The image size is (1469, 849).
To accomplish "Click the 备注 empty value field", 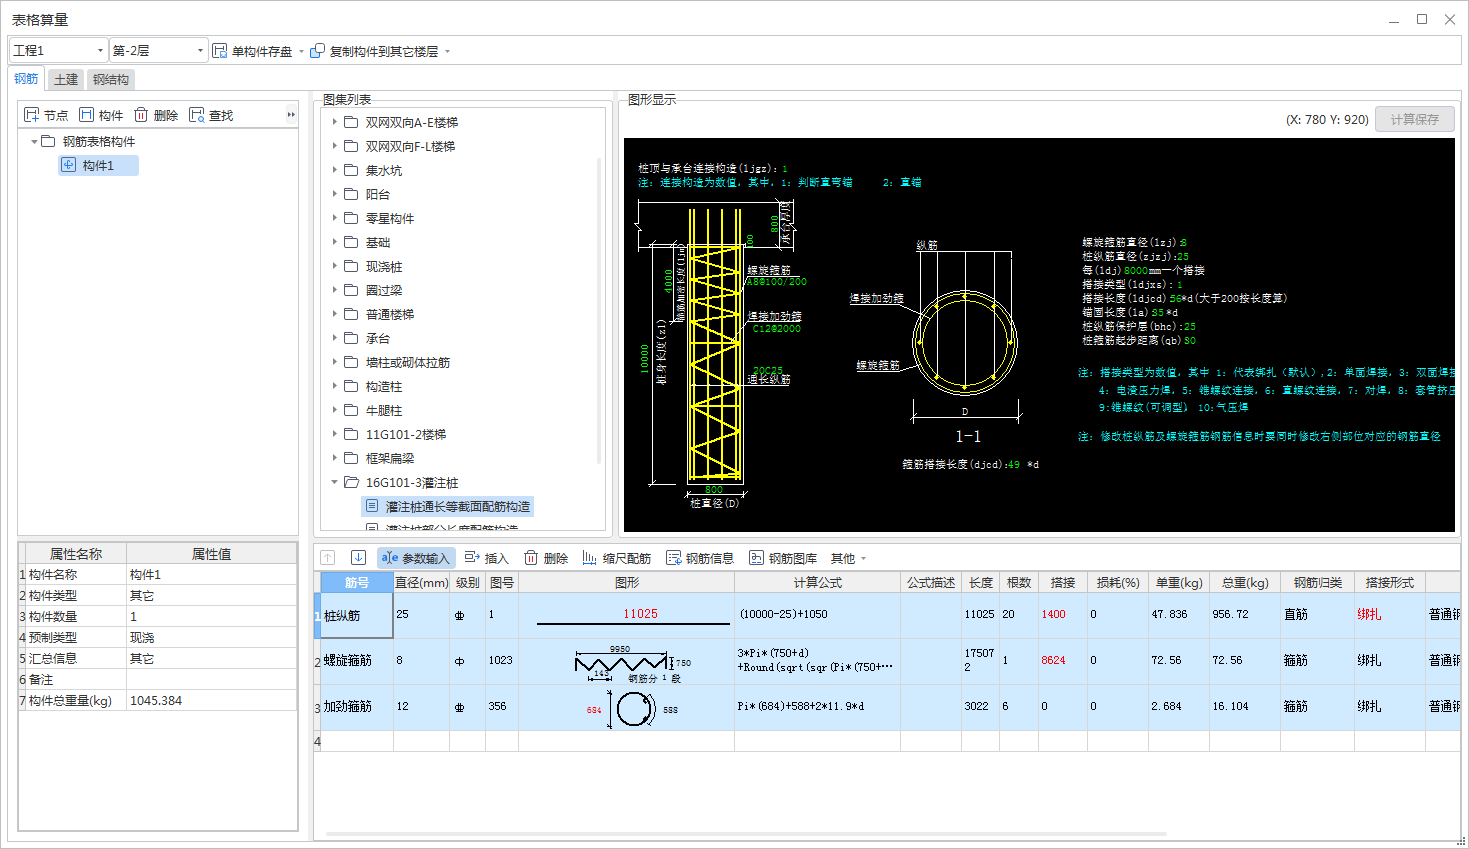I will (x=212, y=679).
